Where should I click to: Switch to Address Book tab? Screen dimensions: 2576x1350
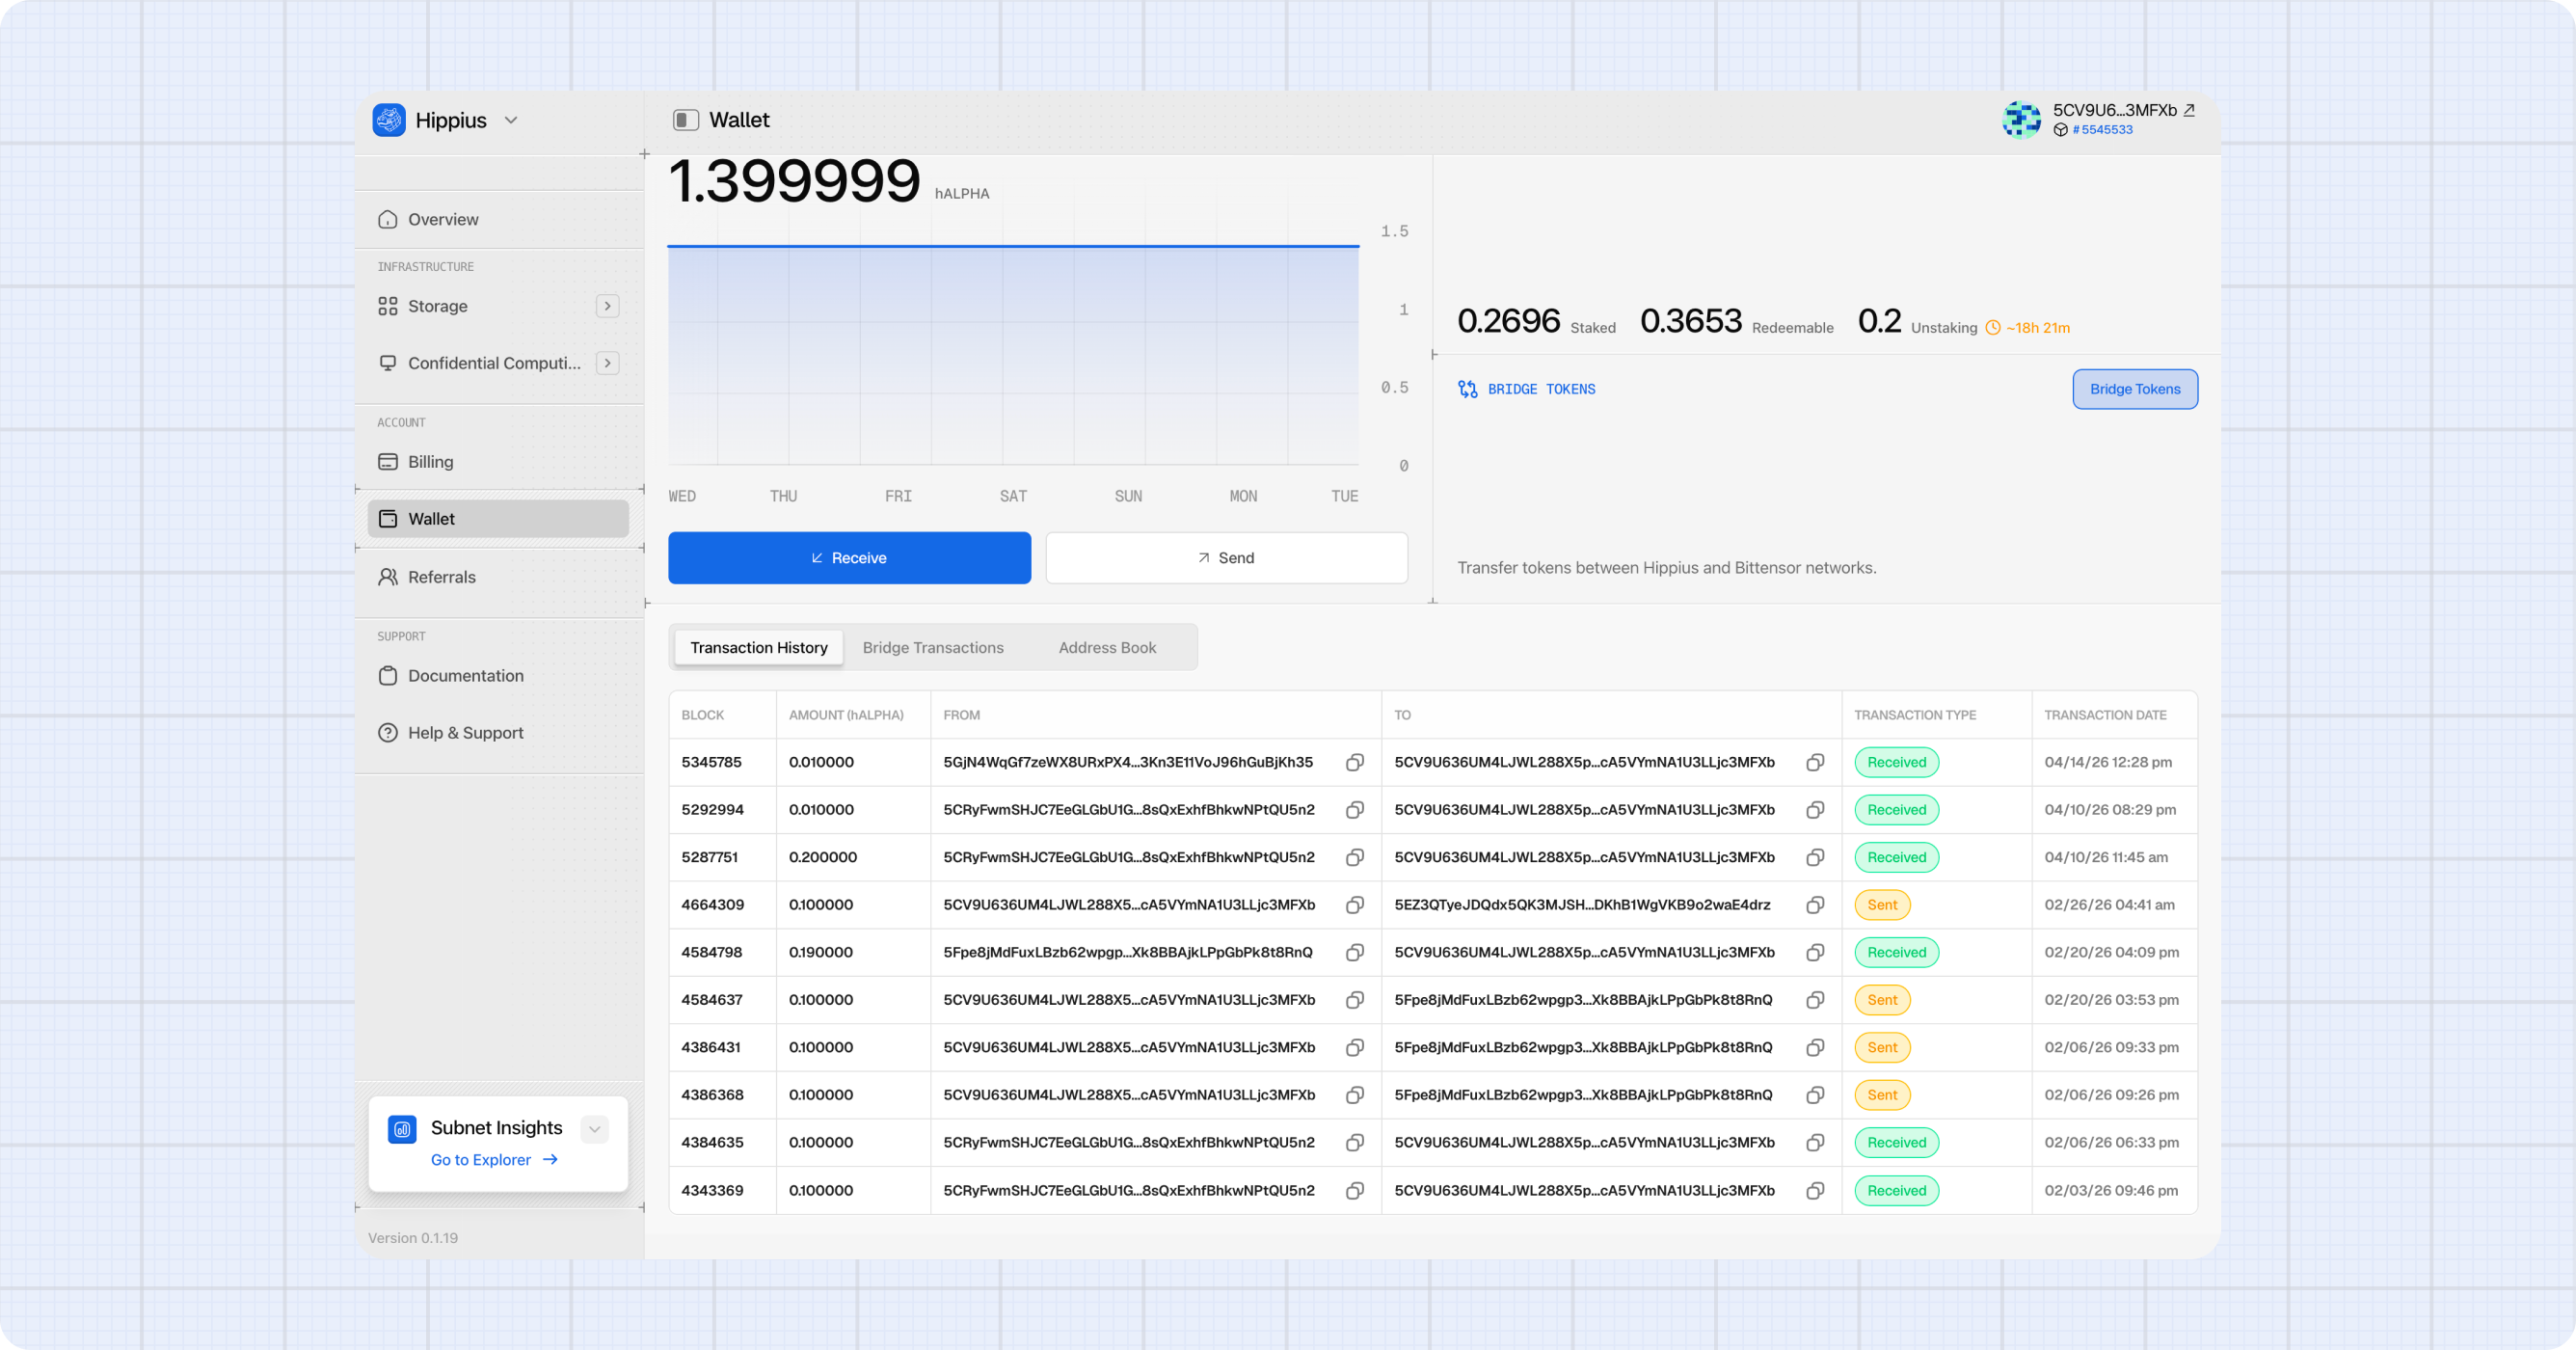click(x=1107, y=648)
